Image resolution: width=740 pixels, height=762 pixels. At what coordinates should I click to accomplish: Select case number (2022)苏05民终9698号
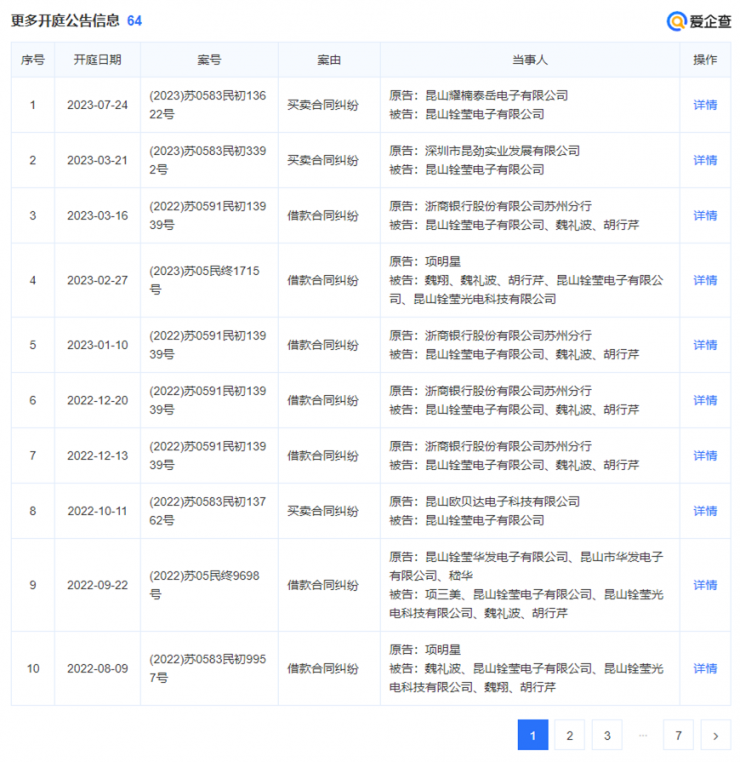coord(205,585)
